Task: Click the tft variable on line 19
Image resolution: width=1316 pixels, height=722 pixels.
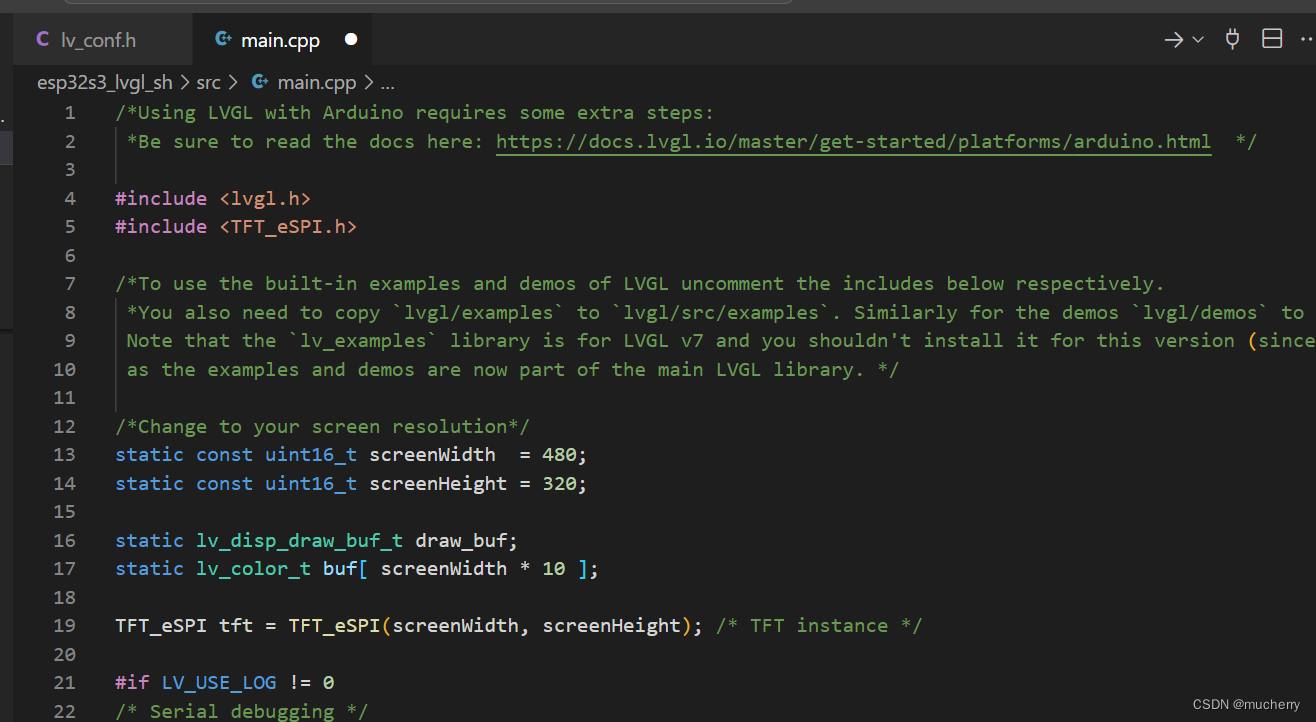Action: click(236, 626)
